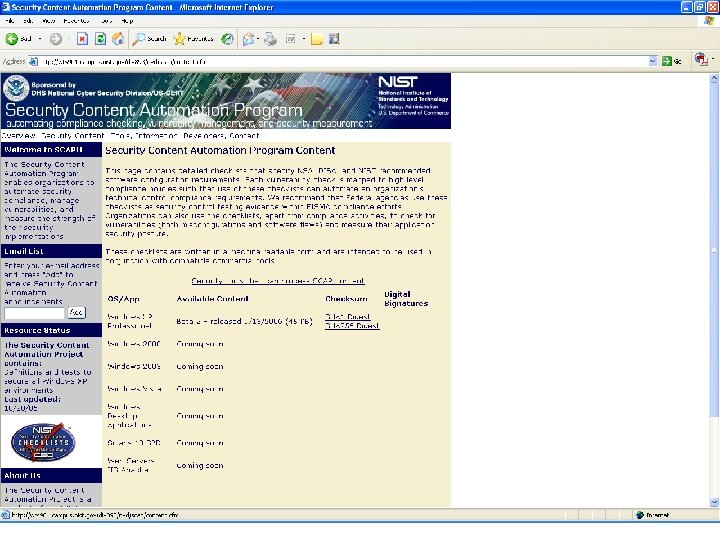
Task: Open the Help menu
Action: [127, 21]
